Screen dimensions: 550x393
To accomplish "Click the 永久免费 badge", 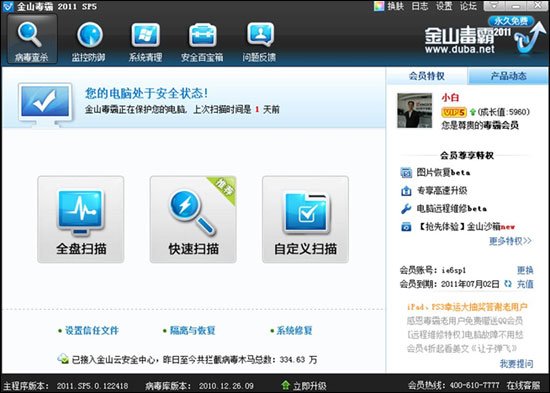I will tap(511, 21).
